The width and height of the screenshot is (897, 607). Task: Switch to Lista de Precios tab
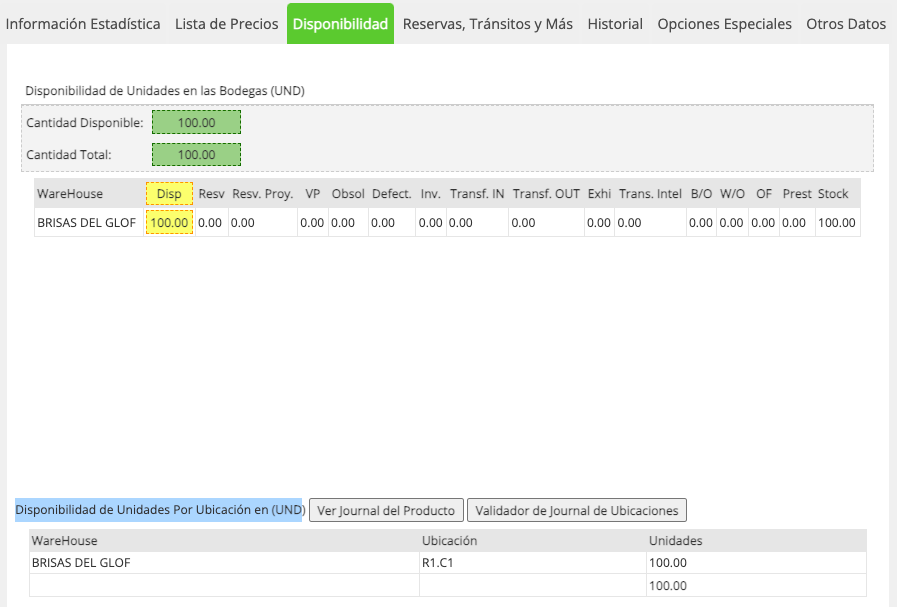pos(227,24)
